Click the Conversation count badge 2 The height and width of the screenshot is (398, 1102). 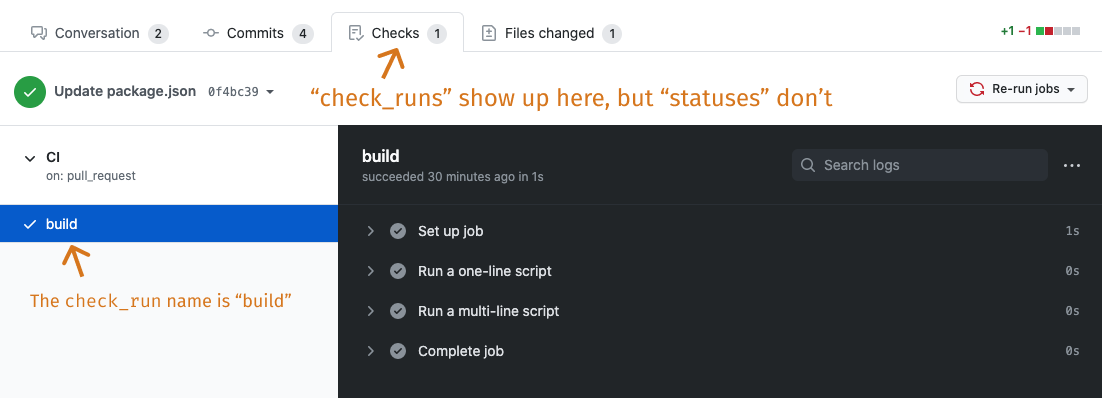pos(158,33)
